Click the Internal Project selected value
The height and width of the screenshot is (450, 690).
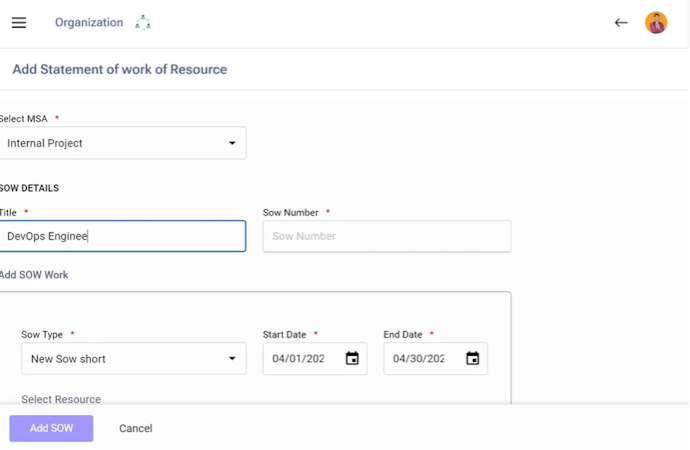pos(45,143)
